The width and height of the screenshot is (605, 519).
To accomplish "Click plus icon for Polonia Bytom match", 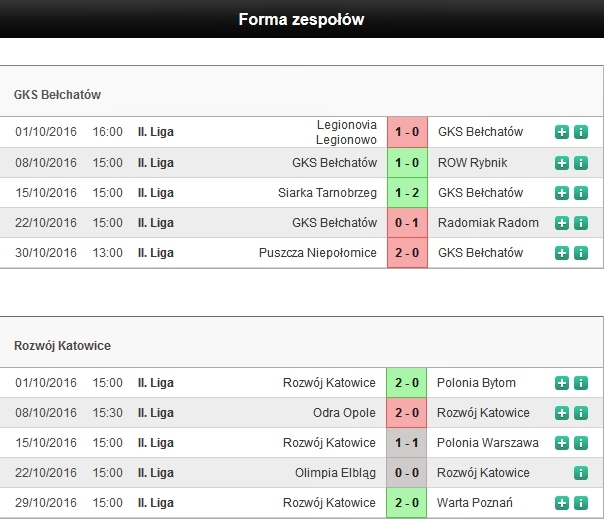I will coord(562,383).
